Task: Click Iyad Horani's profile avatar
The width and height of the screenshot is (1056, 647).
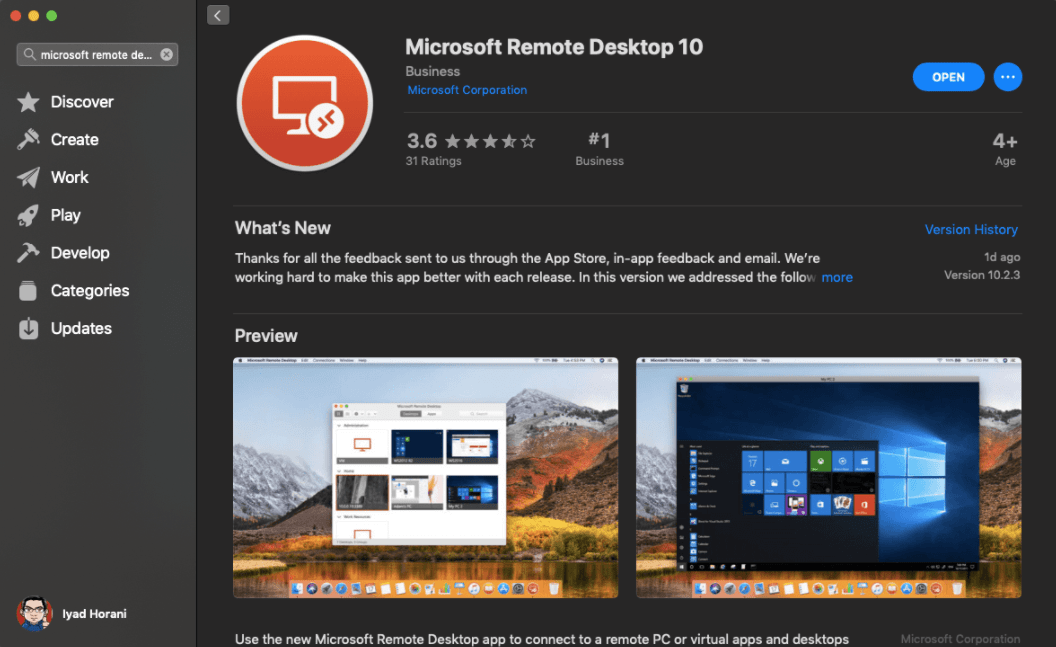Action: (36, 613)
